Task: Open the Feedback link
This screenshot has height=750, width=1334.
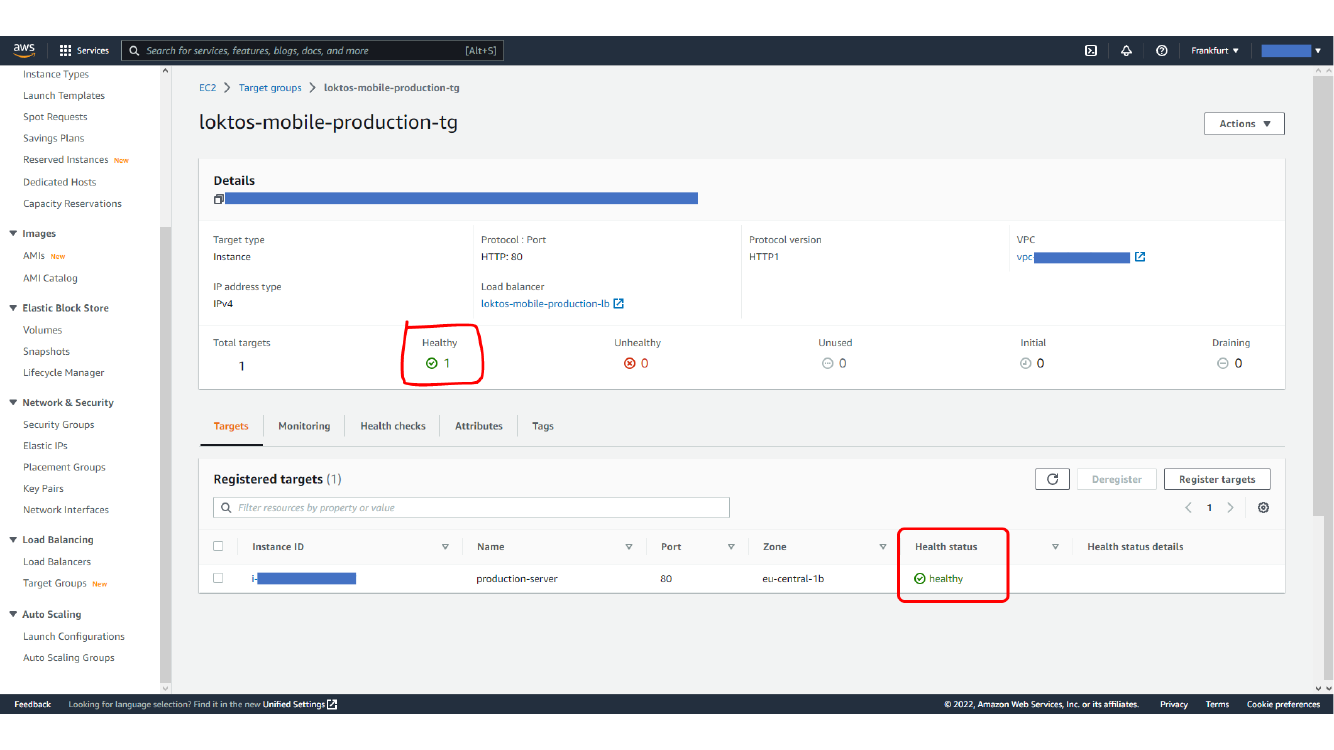Action: point(32,704)
